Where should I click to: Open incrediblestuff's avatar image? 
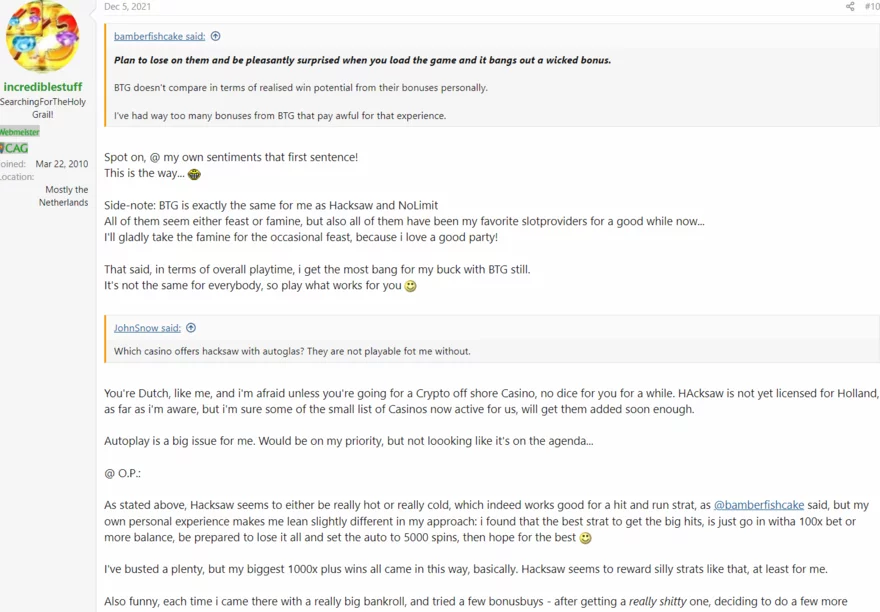42,36
